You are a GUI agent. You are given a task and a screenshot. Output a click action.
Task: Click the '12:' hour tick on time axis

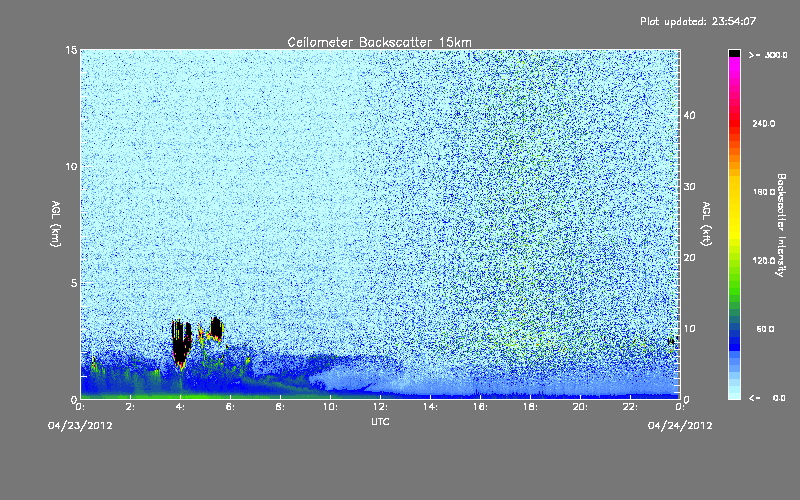pyautogui.click(x=380, y=407)
